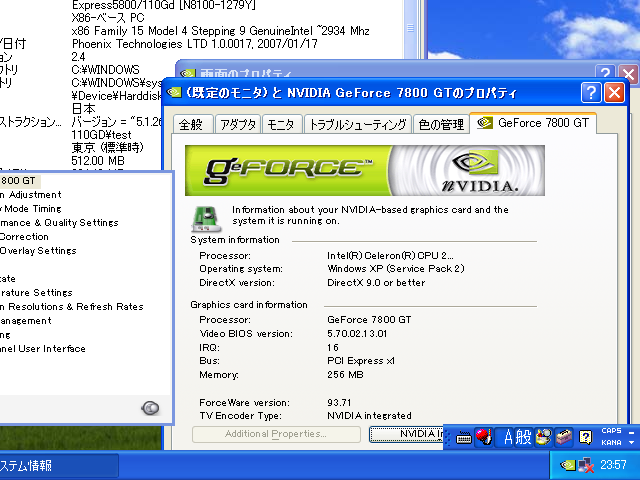Click the NVIDIA Information button
640x480 pixels.
coord(406,434)
